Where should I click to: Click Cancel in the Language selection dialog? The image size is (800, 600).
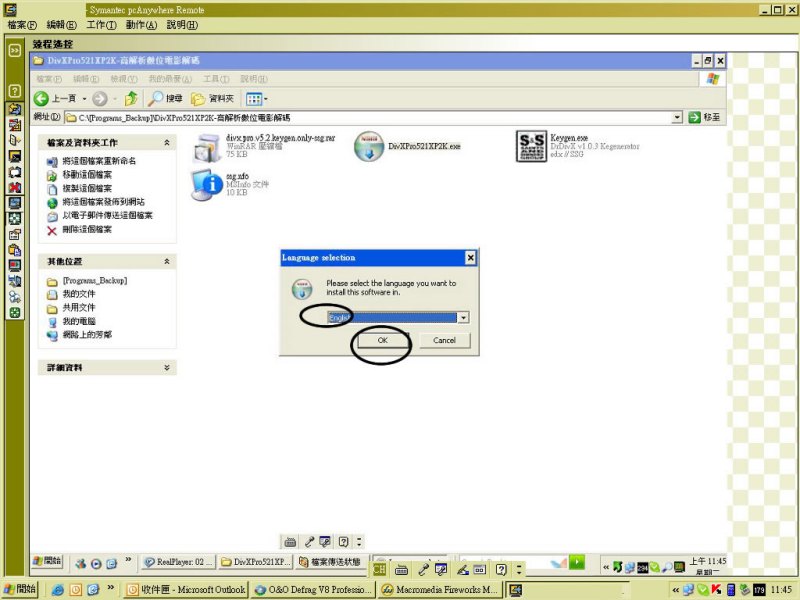[x=444, y=341]
